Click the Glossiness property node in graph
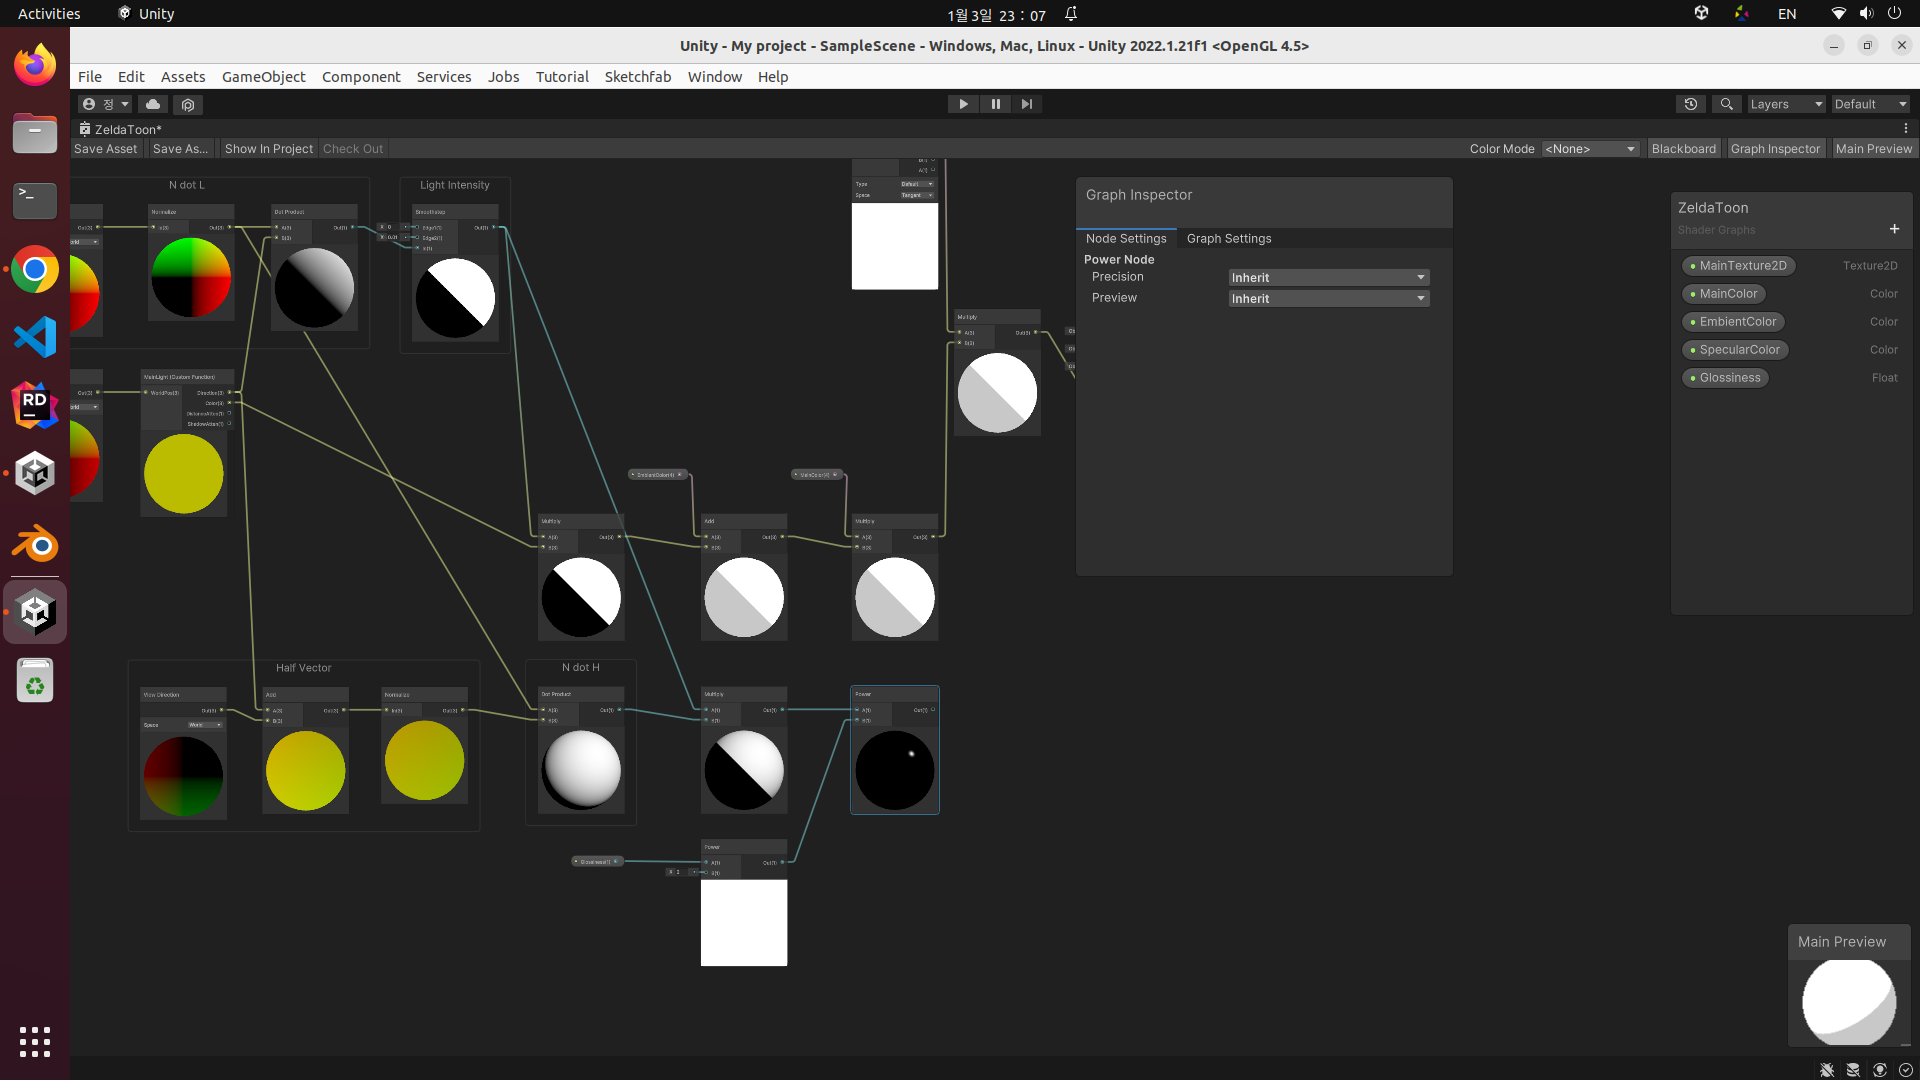 (x=597, y=861)
